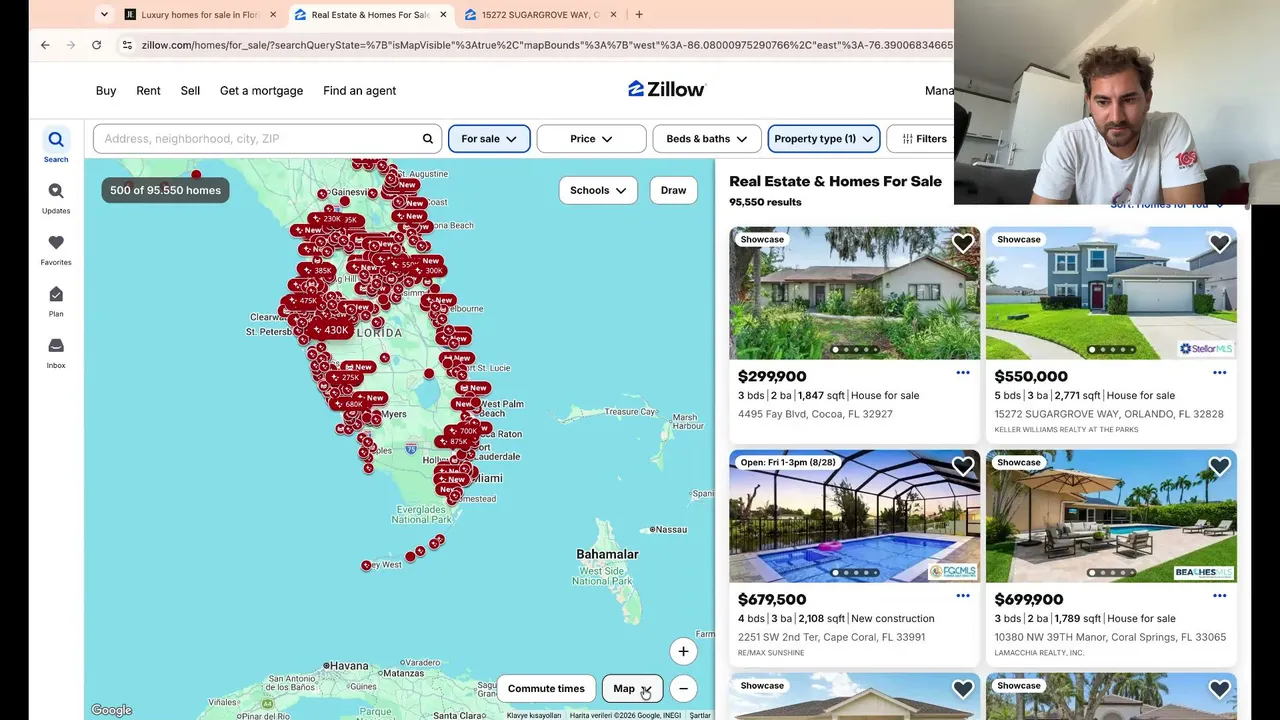Go back with the browser back arrow
1280x720 pixels.
[45, 45]
